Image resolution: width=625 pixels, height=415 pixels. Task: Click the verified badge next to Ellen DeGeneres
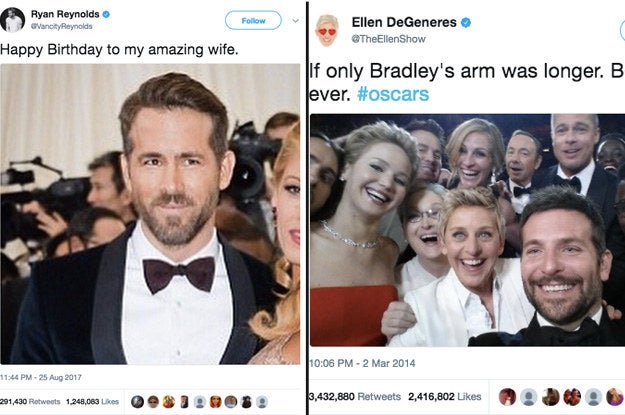coord(466,22)
